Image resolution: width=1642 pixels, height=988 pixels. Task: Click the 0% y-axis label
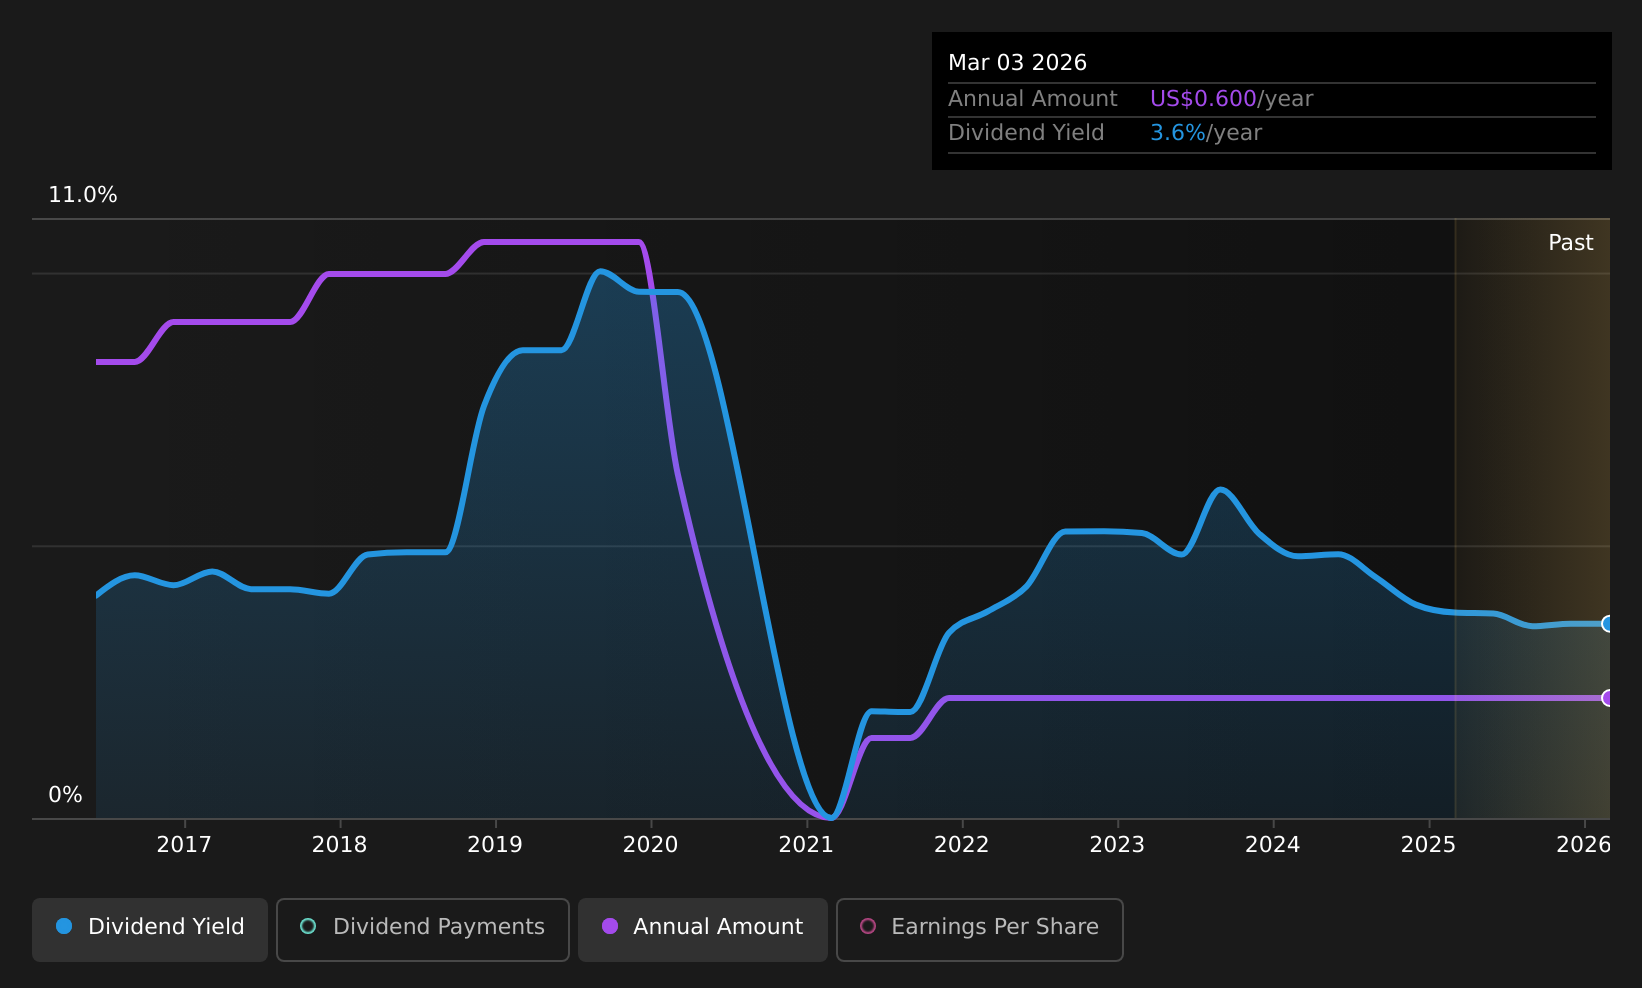pos(65,795)
